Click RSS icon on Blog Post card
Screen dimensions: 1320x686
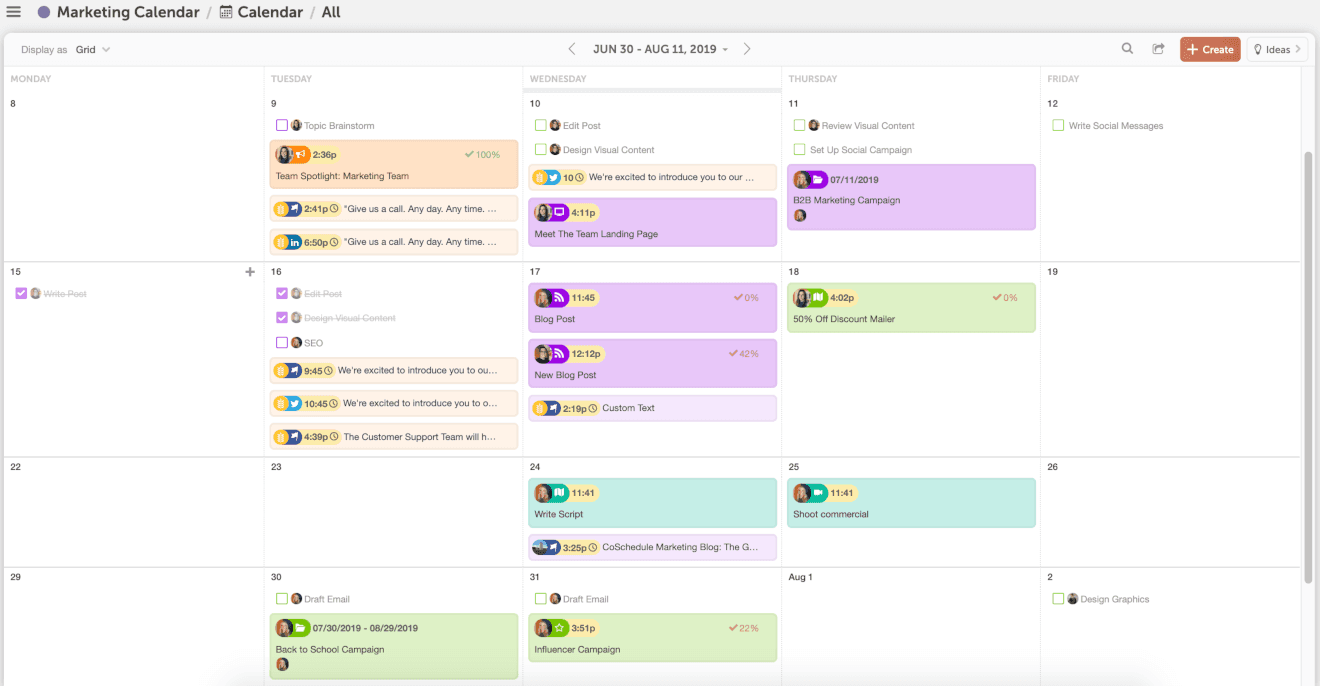560,298
